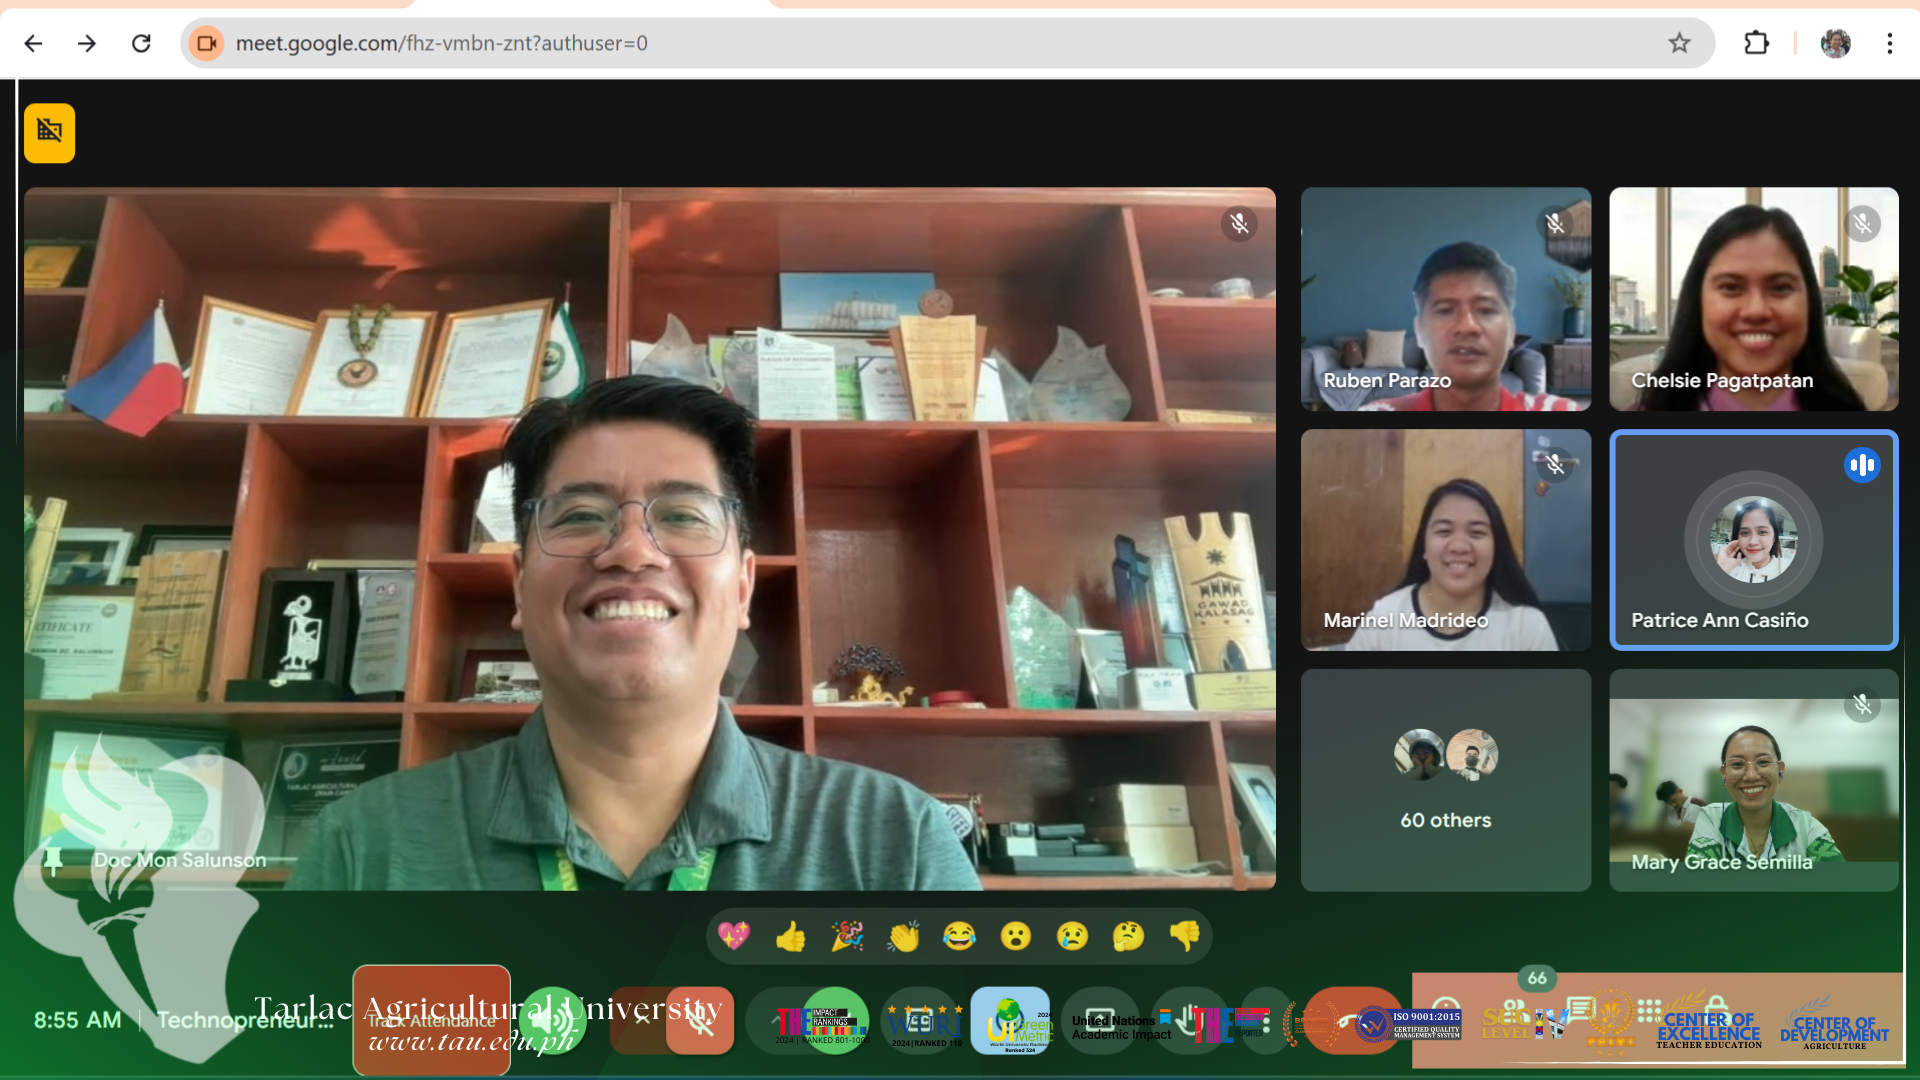
Task: Send the clapping hands reaction
Action: coord(903,937)
